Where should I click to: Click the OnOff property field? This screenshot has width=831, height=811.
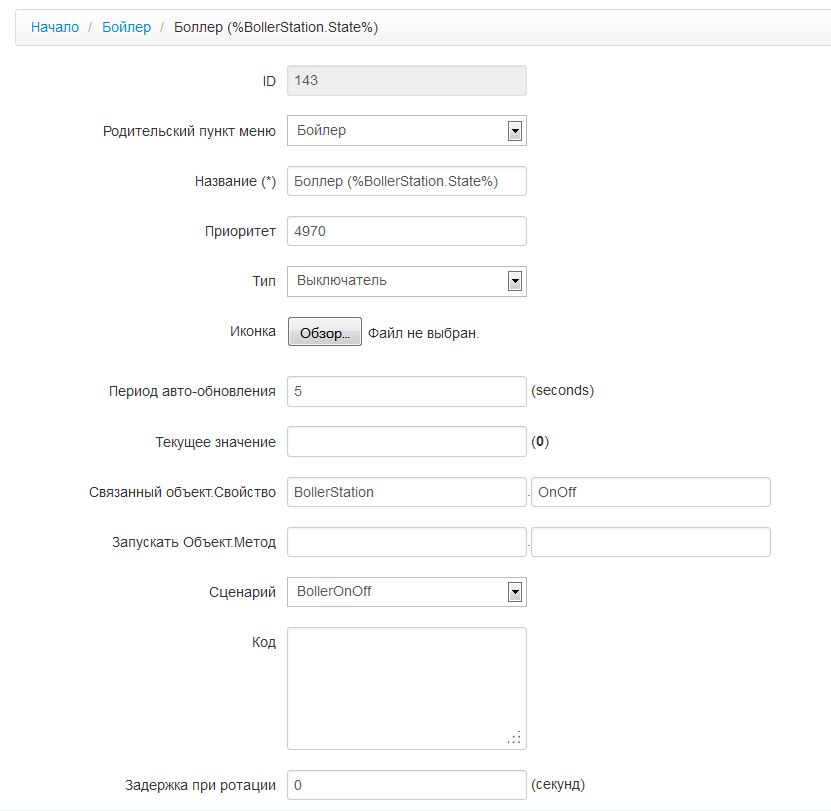(650, 492)
